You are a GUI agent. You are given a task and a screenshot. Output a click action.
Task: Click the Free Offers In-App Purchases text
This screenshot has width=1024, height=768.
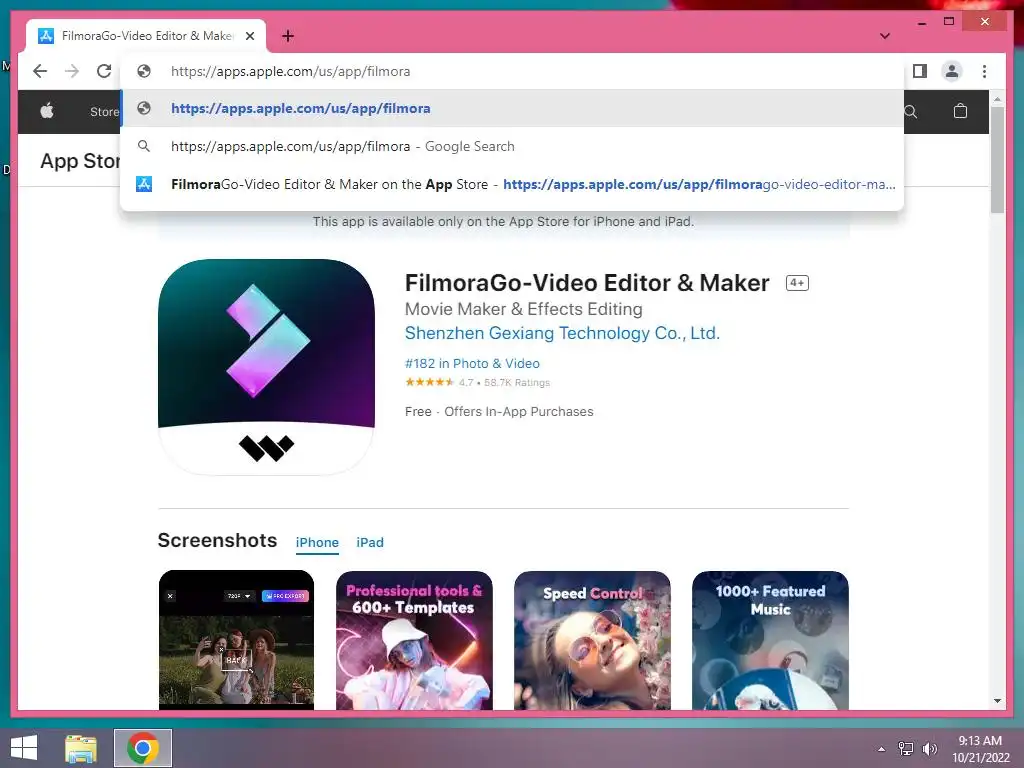tap(499, 411)
